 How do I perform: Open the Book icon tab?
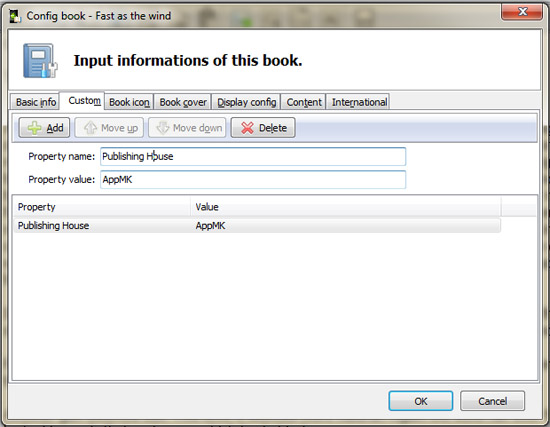click(129, 102)
